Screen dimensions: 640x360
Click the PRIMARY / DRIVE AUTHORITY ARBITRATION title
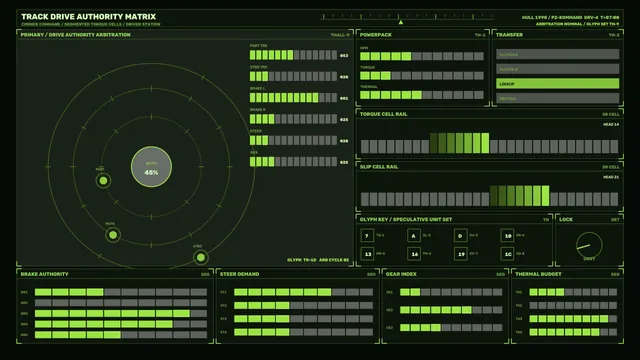click(76, 35)
